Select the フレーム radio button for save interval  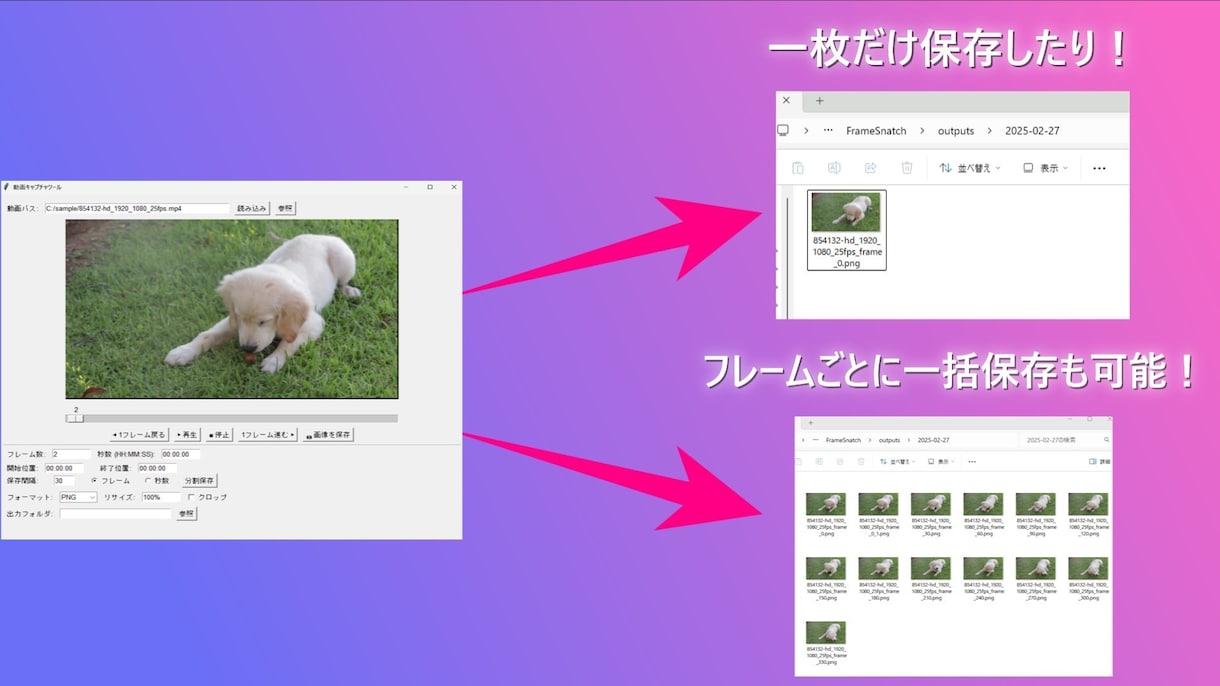[x=95, y=481]
